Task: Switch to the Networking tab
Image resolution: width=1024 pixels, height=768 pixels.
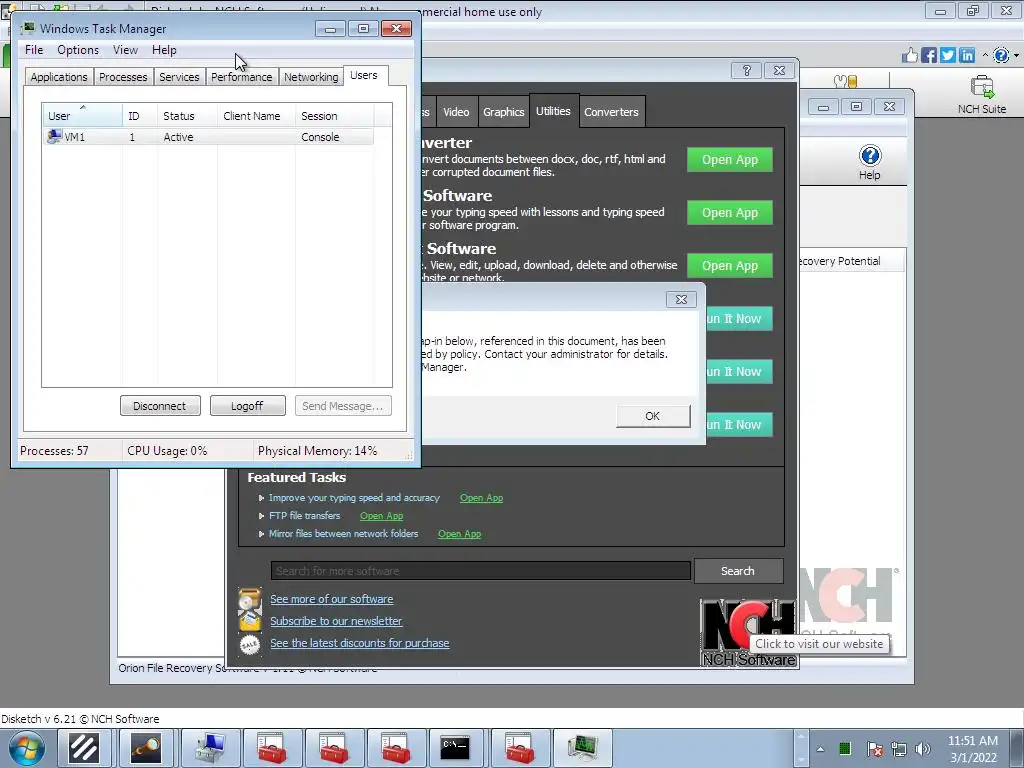Action: click(x=311, y=77)
